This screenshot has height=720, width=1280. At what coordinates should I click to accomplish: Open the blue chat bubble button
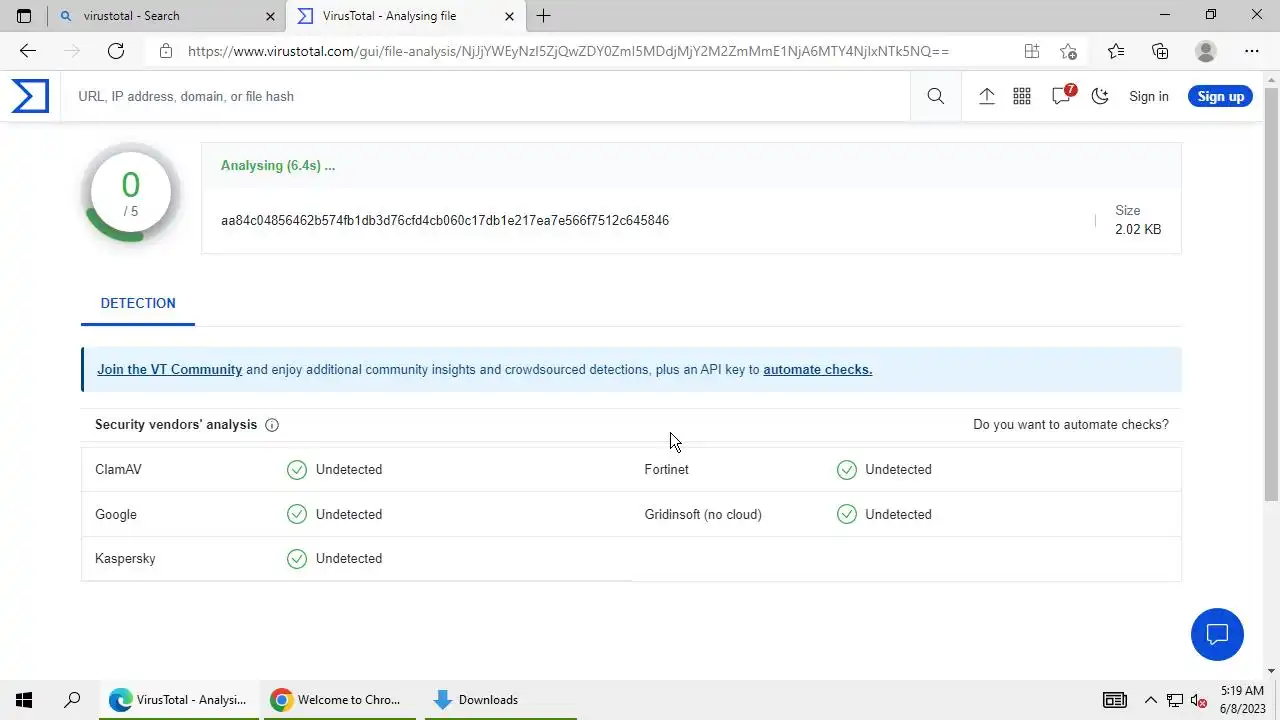(1217, 634)
